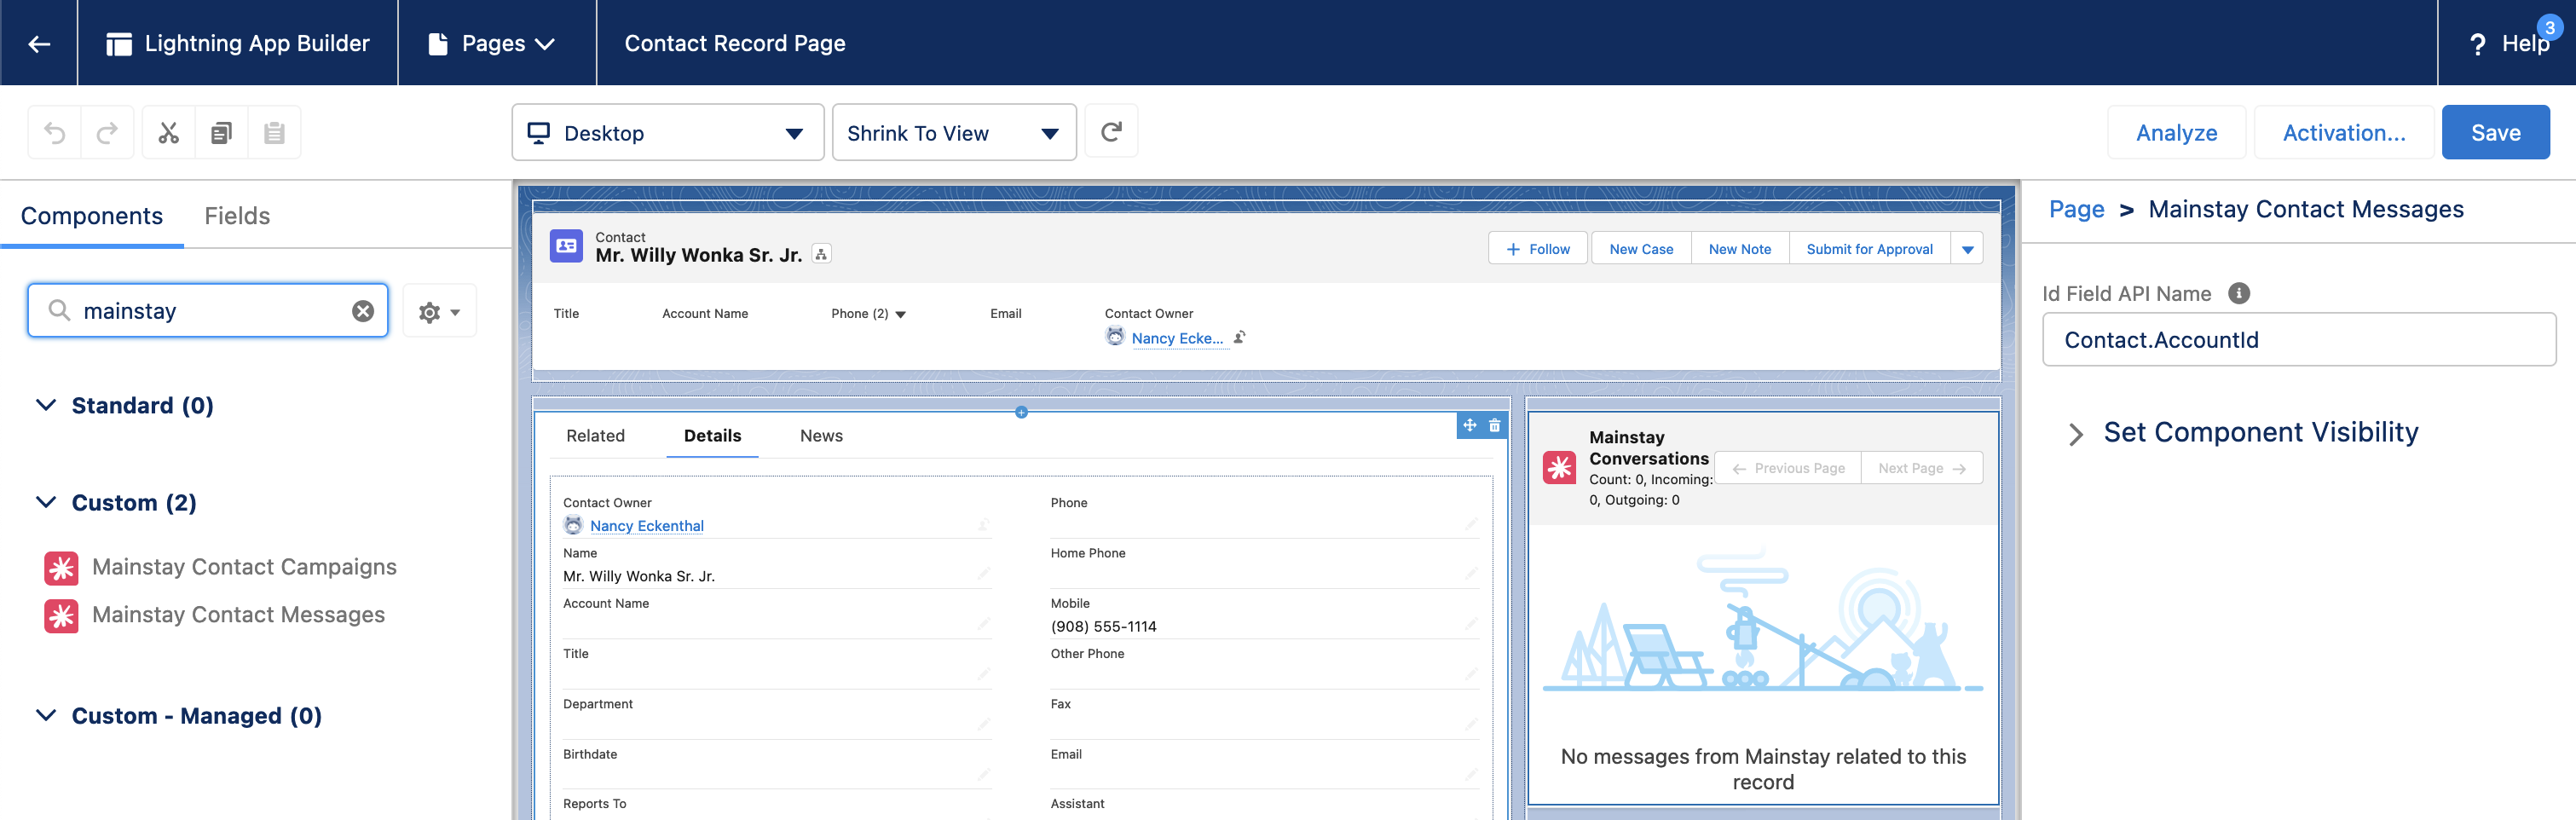This screenshot has width=2576, height=820.
Task: Click the refresh canvas icon
Action: [x=1111, y=132]
